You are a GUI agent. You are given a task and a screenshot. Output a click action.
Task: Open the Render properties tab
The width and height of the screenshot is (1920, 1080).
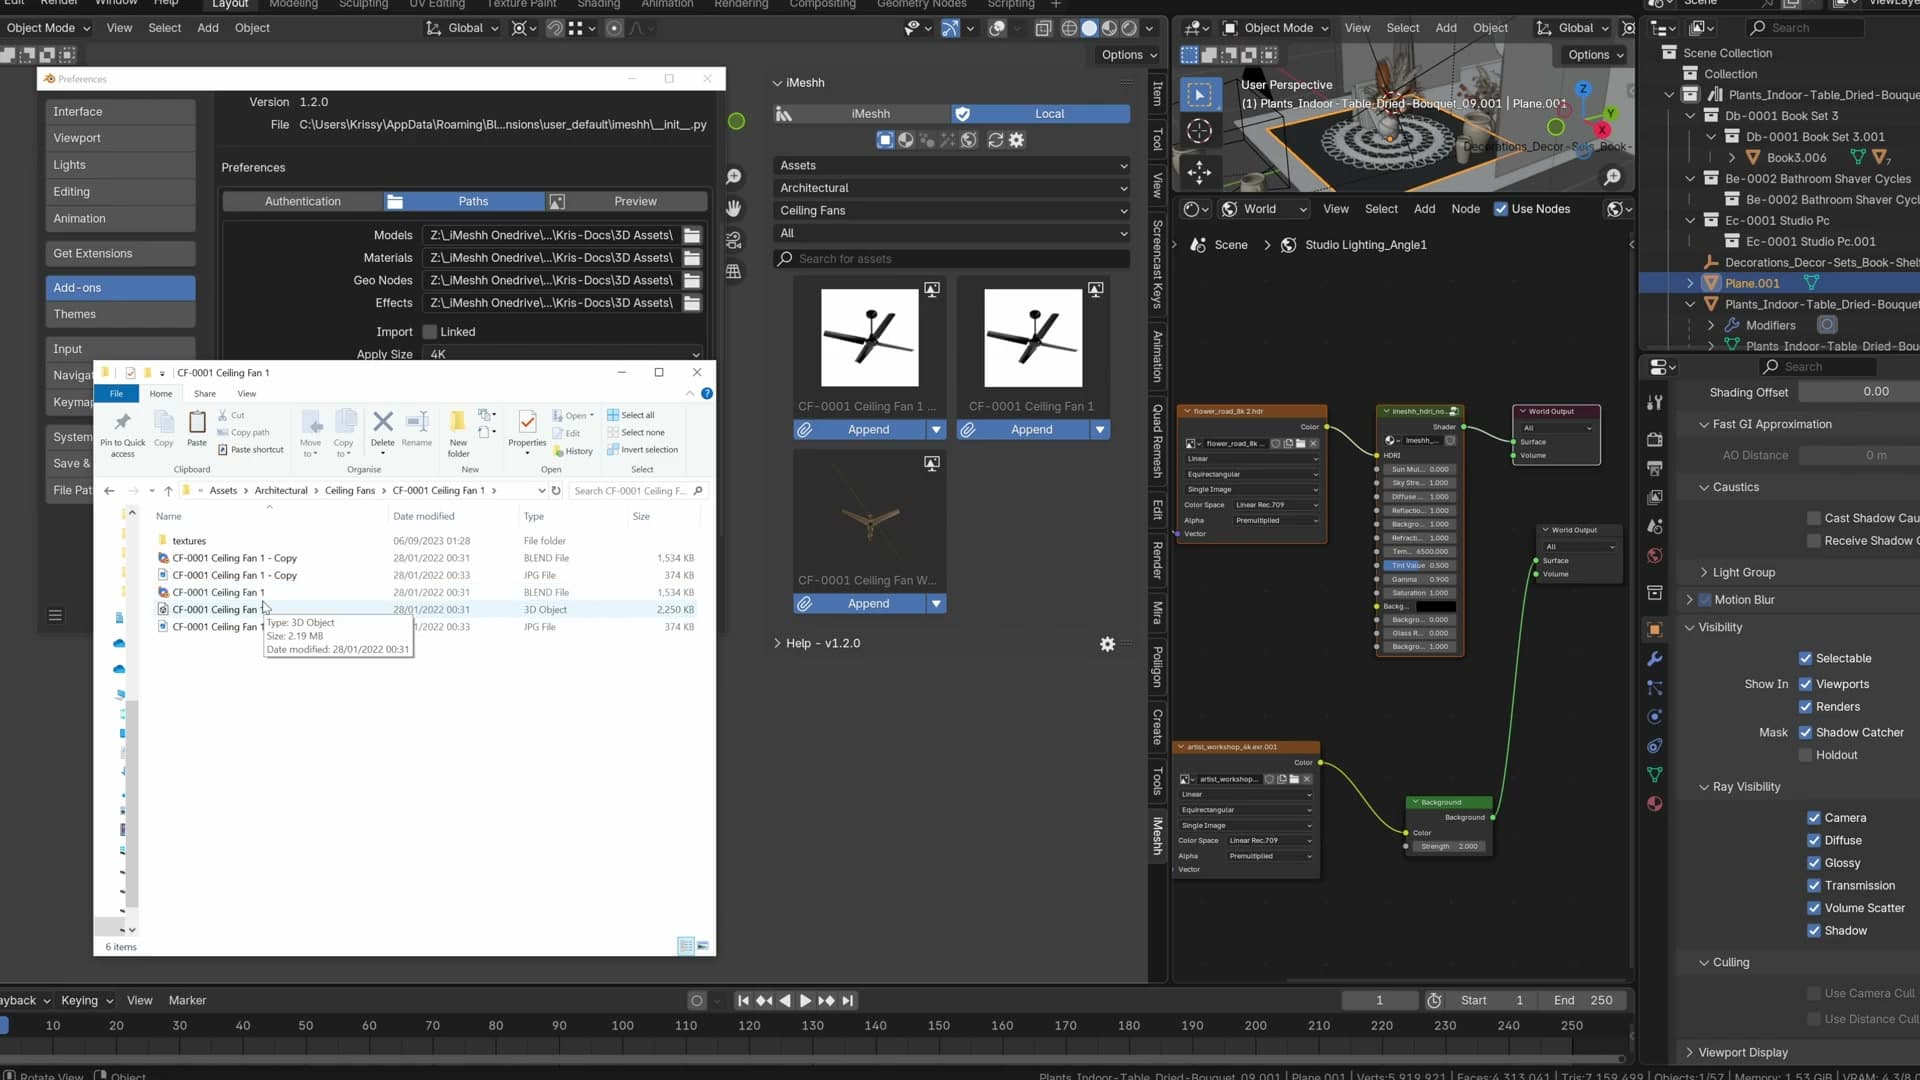click(1655, 439)
